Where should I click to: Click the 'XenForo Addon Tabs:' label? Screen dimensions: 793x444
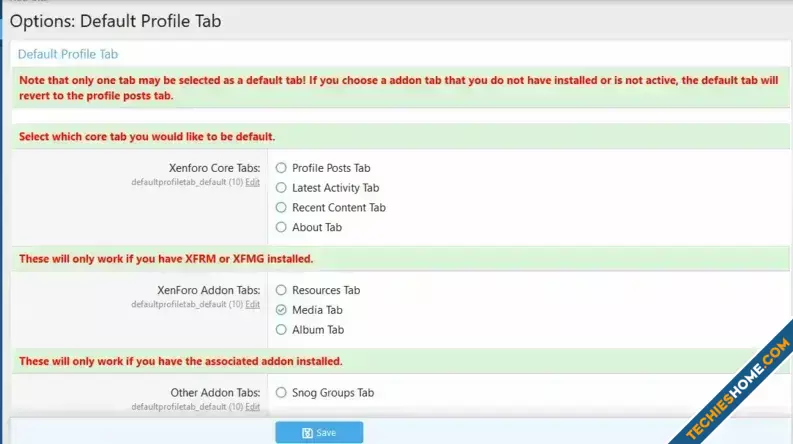[208, 290]
